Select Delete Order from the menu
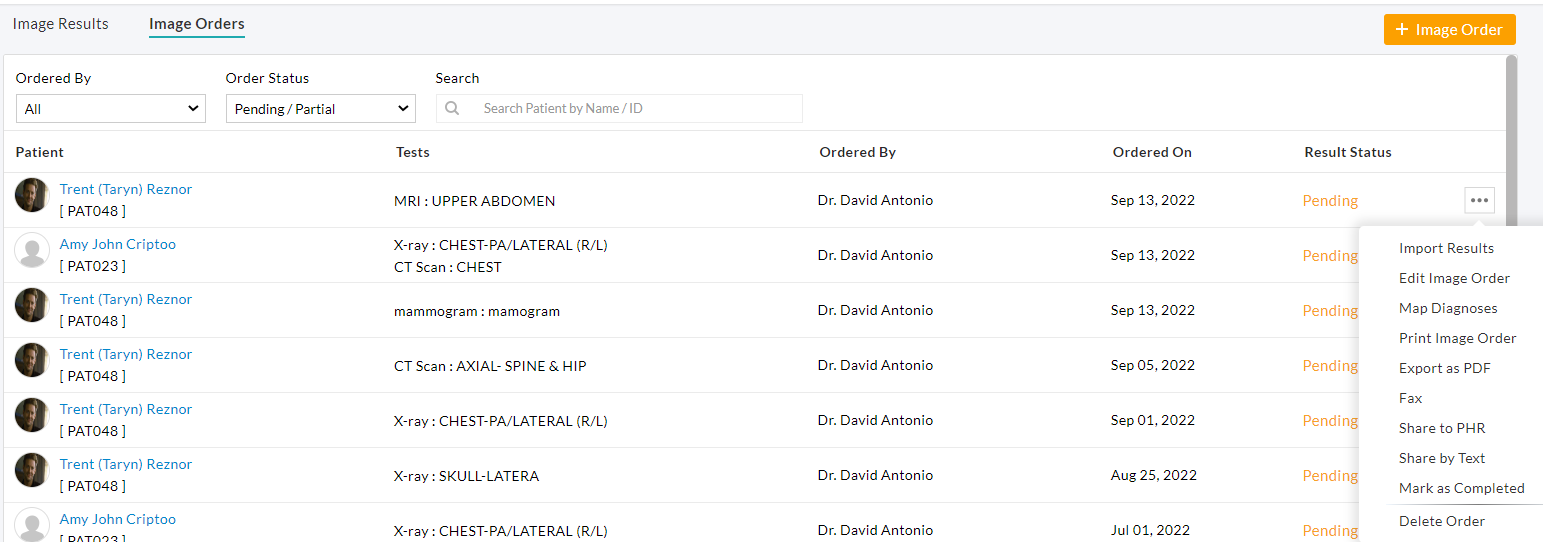Screen dimensions: 1543x542 (1441, 521)
